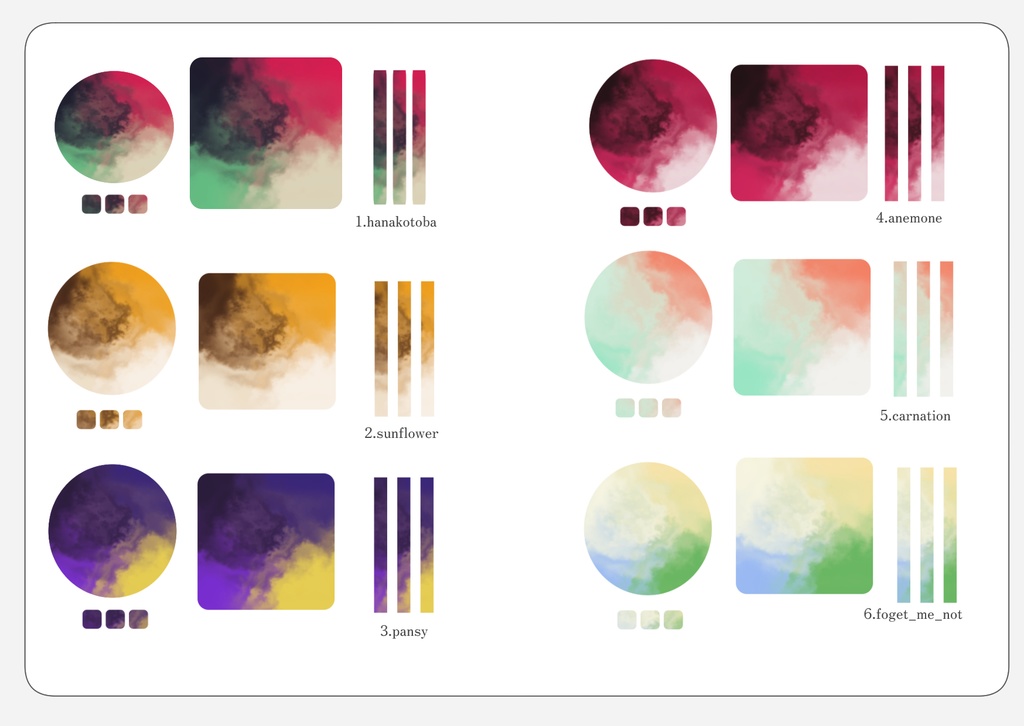1024x726 pixels.
Task: Click the middle vertical strip of pansy
Action: click(x=404, y=544)
